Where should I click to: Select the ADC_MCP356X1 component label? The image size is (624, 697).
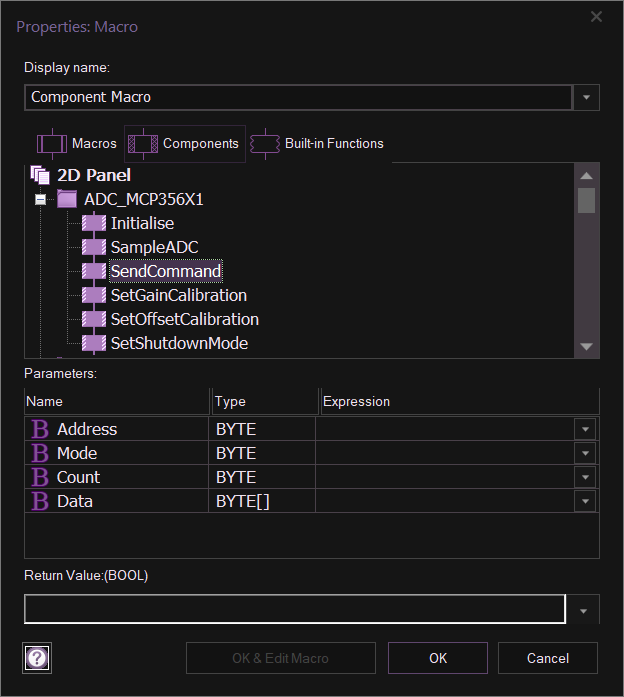[144, 199]
